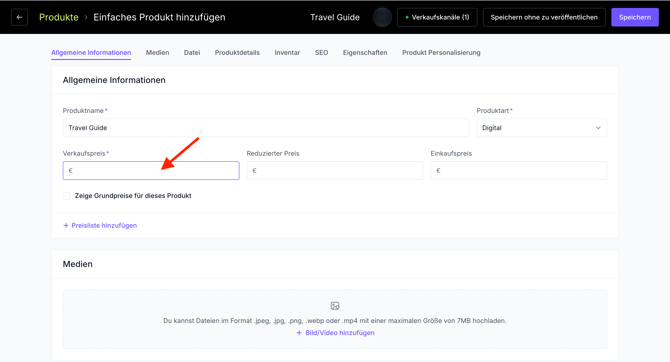Click Bild/Video hinzufügen link
Image resolution: width=670 pixels, height=362 pixels.
[335, 333]
